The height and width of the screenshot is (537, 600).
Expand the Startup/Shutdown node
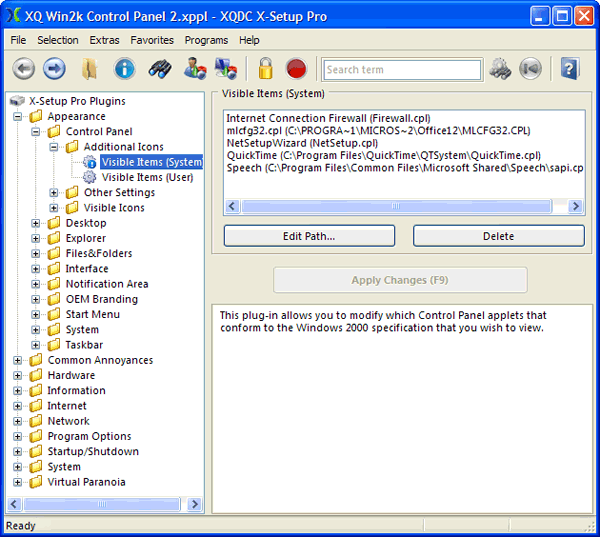[18, 452]
